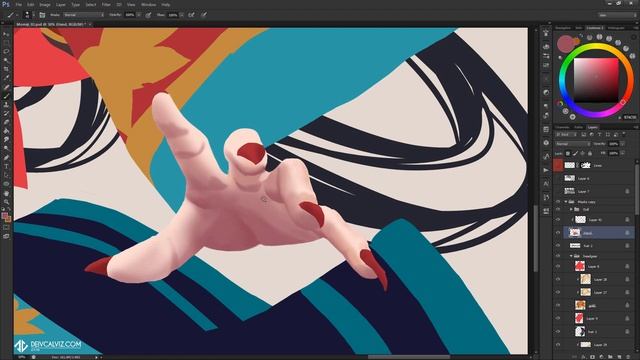Lock transparent pixels in Layers panel
Screen dimensions: 640x360
(x=568, y=153)
